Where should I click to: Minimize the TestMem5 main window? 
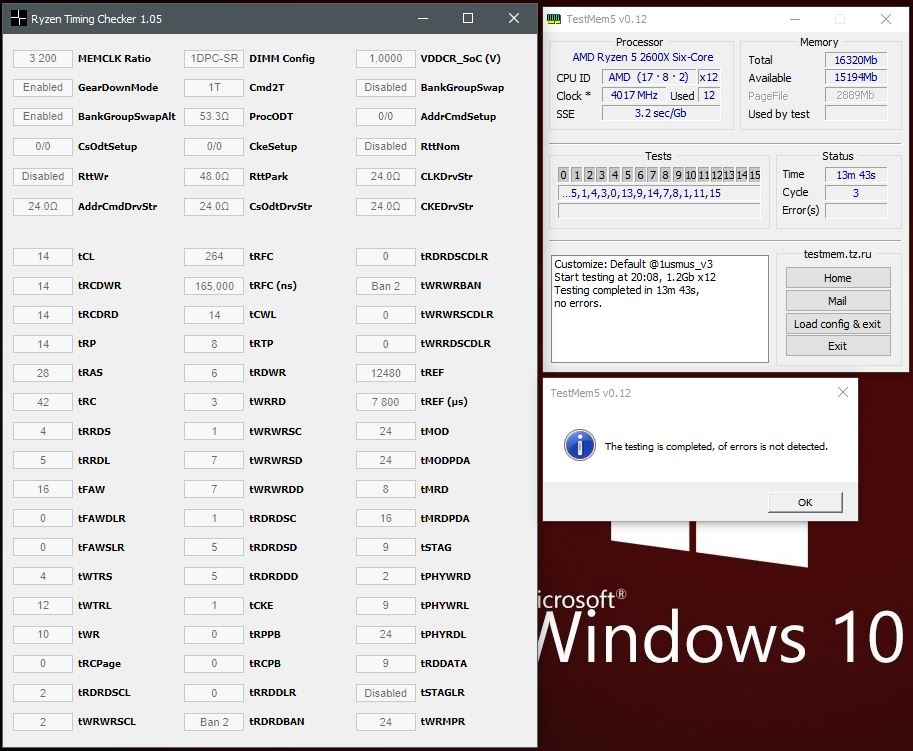(x=795, y=19)
